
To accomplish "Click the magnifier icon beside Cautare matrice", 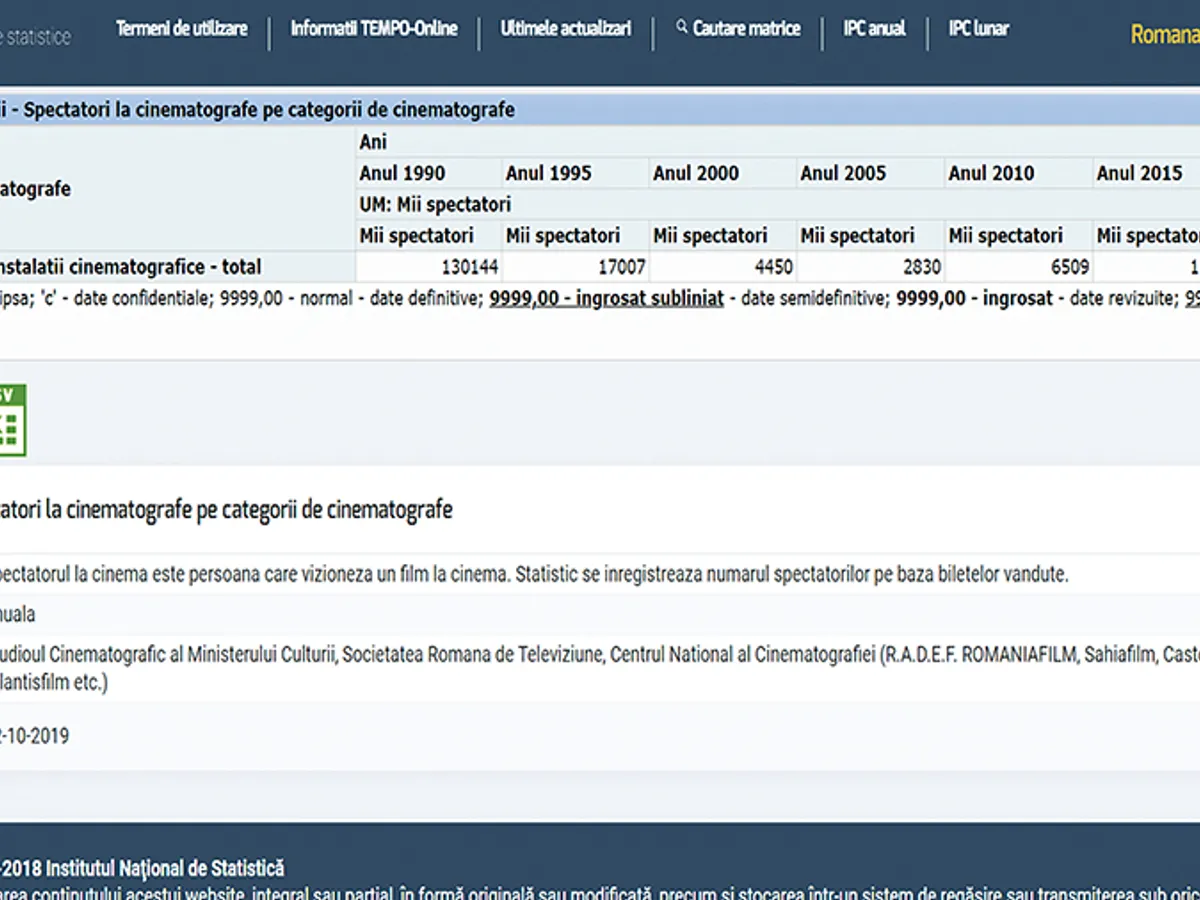I will coord(682,28).
